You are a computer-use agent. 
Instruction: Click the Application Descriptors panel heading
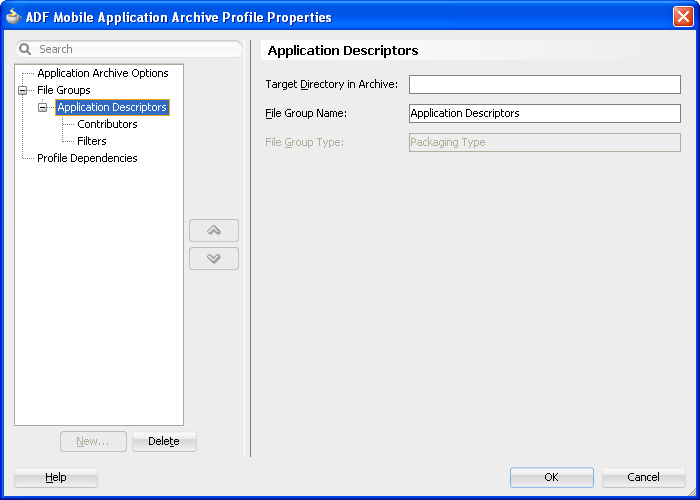(x=343, y=50)
